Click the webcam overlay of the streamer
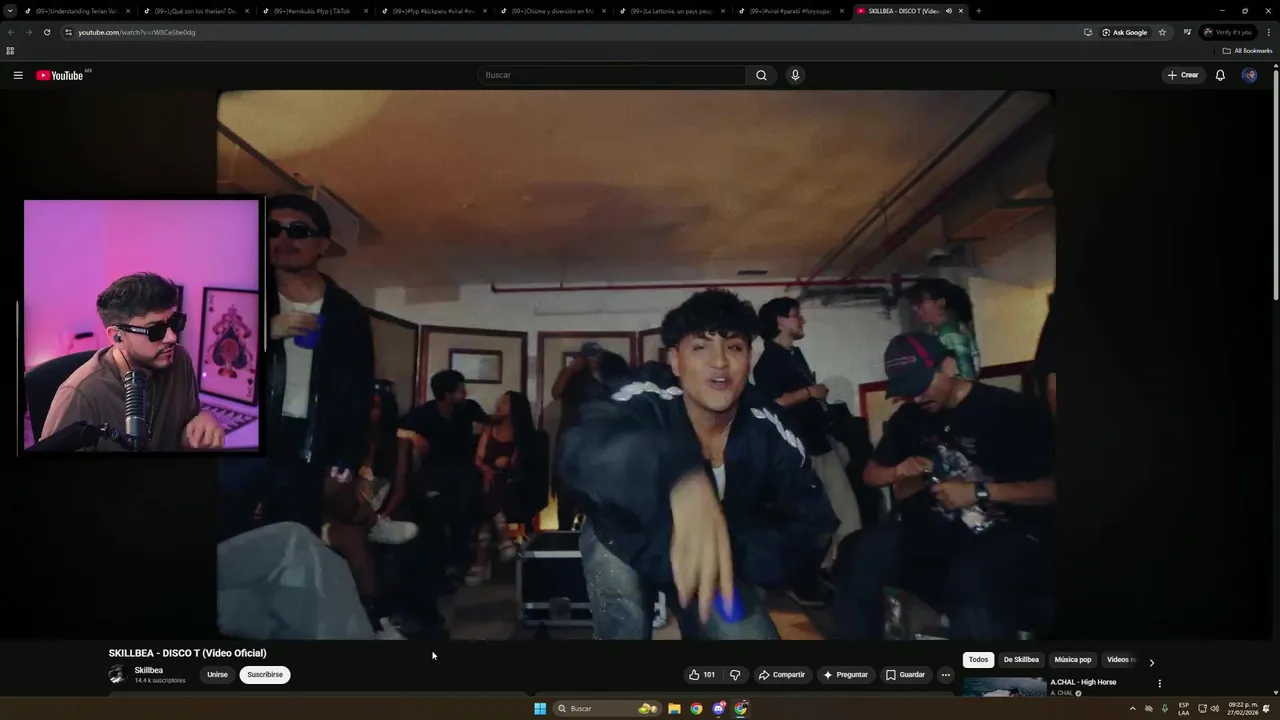Viewport: 1280px width, 720px height. point(141,325)
